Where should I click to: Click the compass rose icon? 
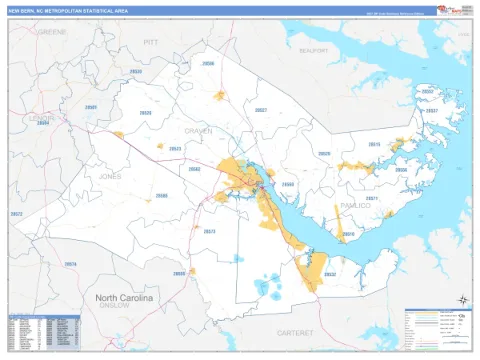tap(463, 300)
